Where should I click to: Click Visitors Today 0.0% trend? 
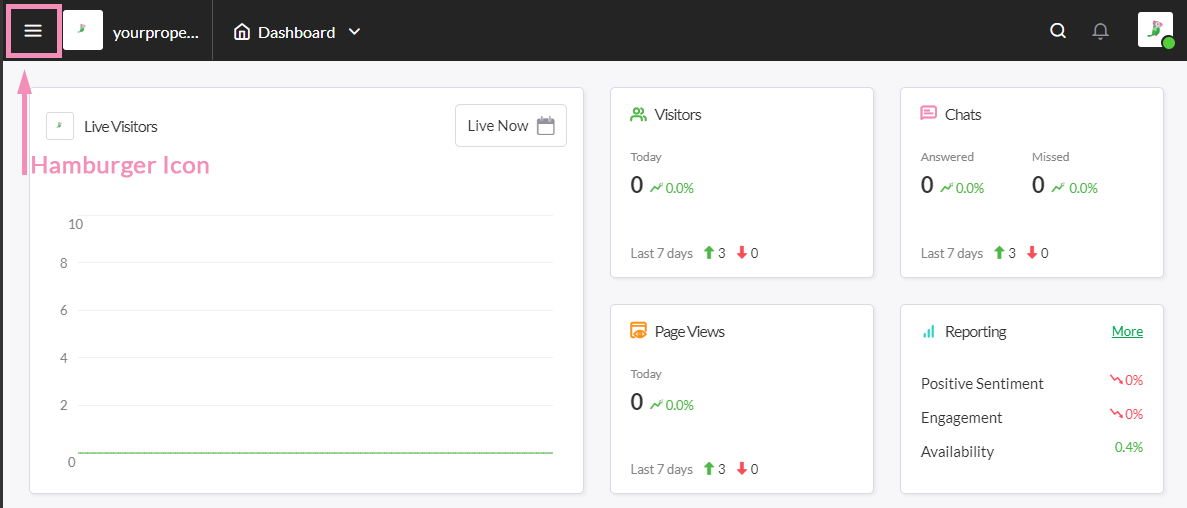tap(671, 188)
